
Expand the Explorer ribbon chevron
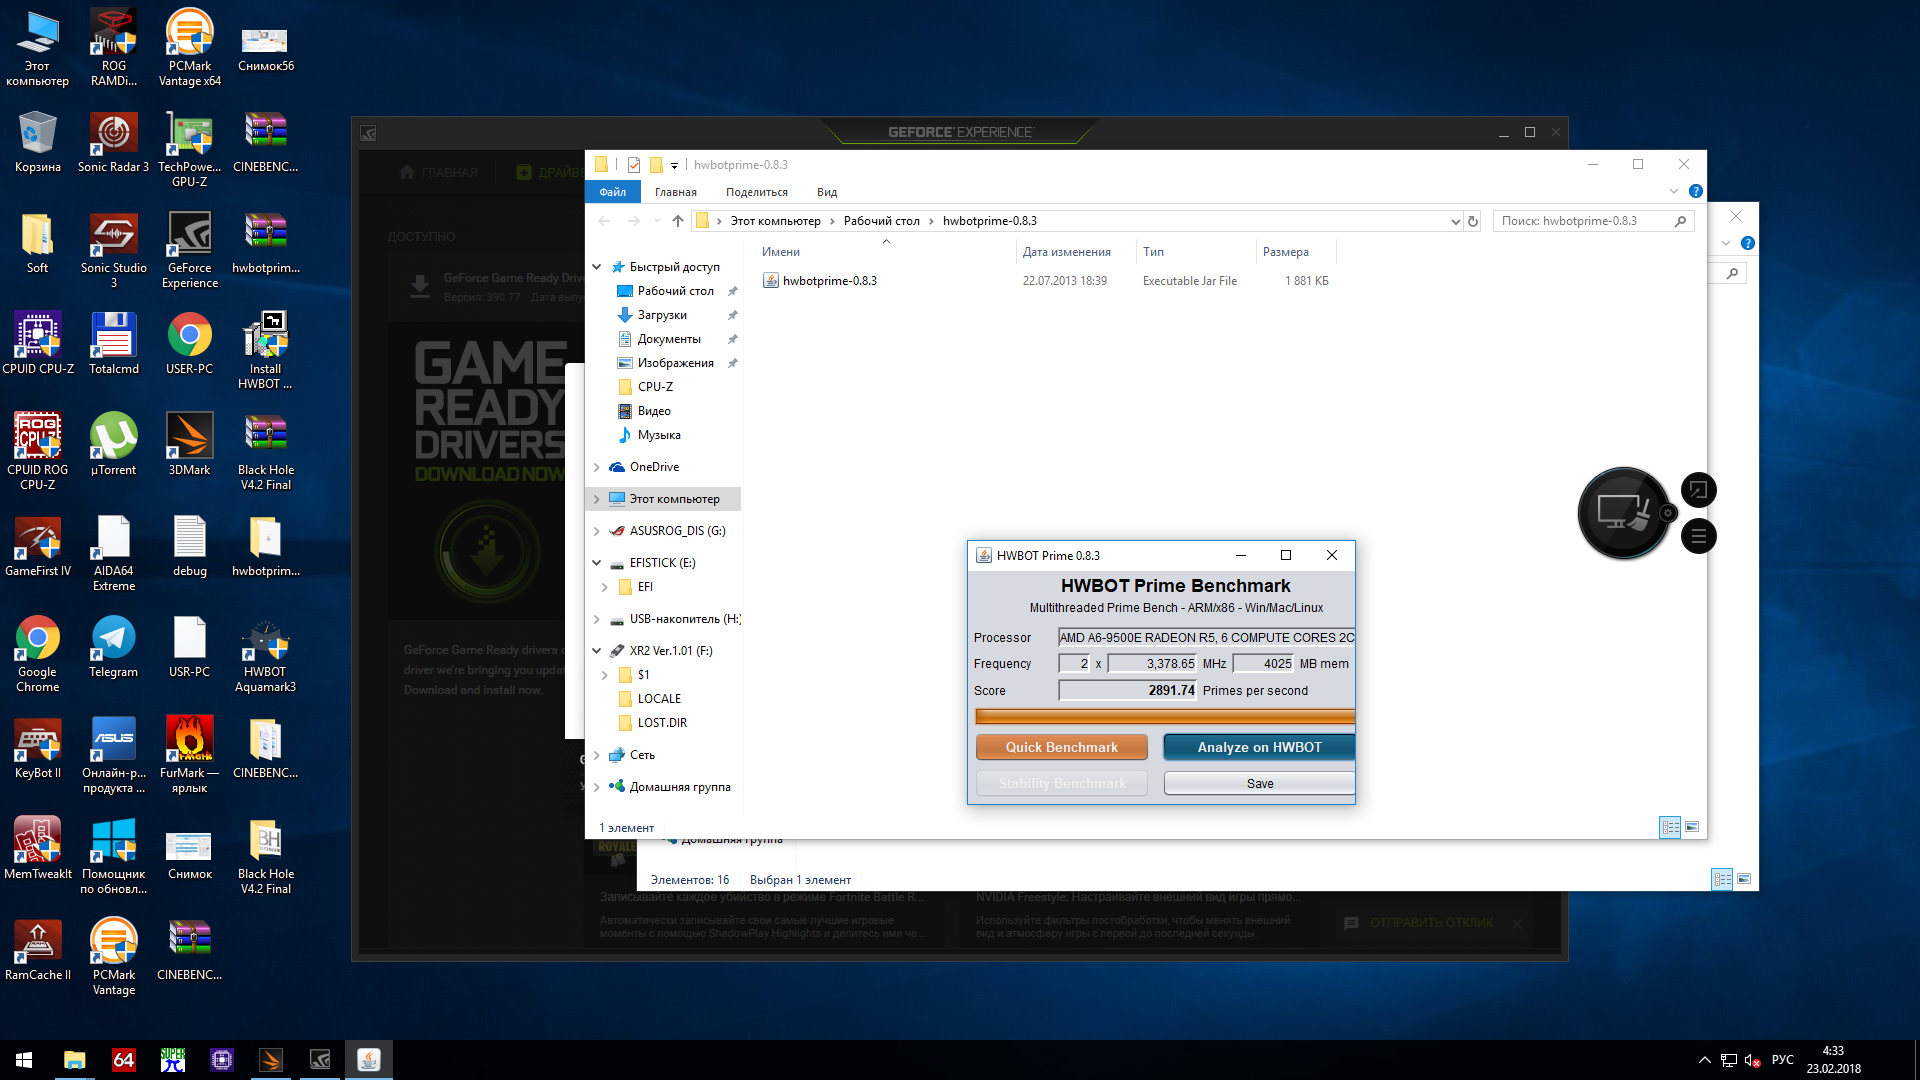pos(1674,191)
